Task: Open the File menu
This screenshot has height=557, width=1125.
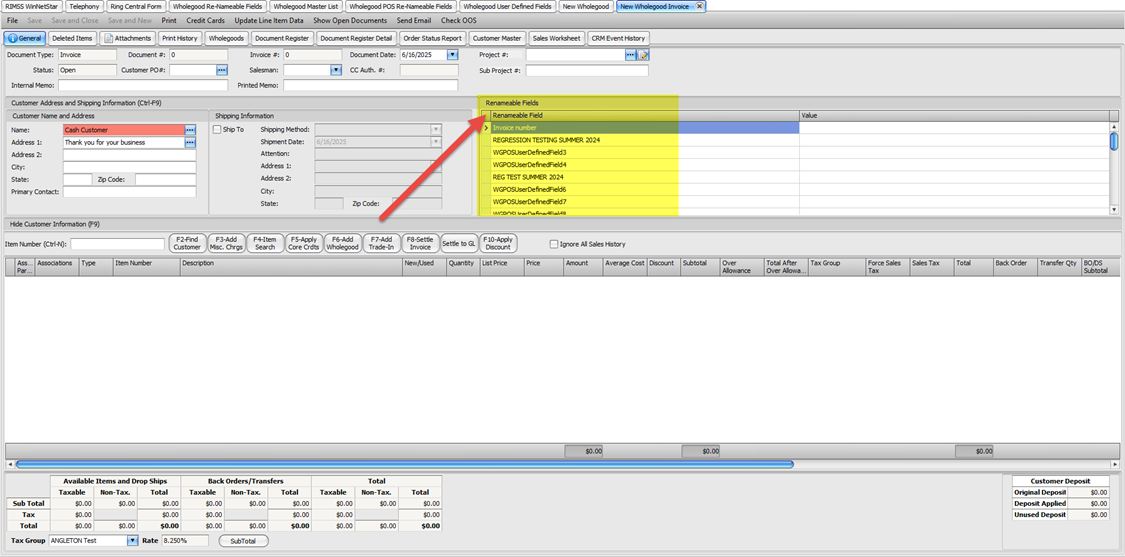Action: 13,21
